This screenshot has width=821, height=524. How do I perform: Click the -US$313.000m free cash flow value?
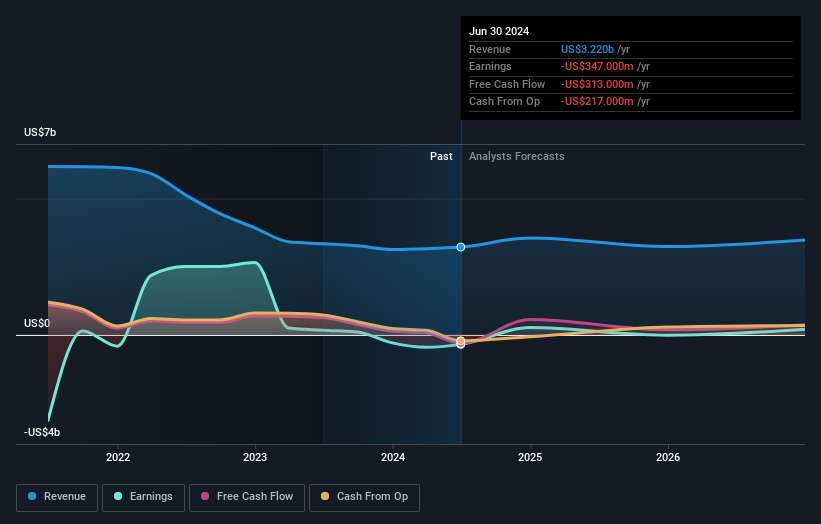point(597,84)
